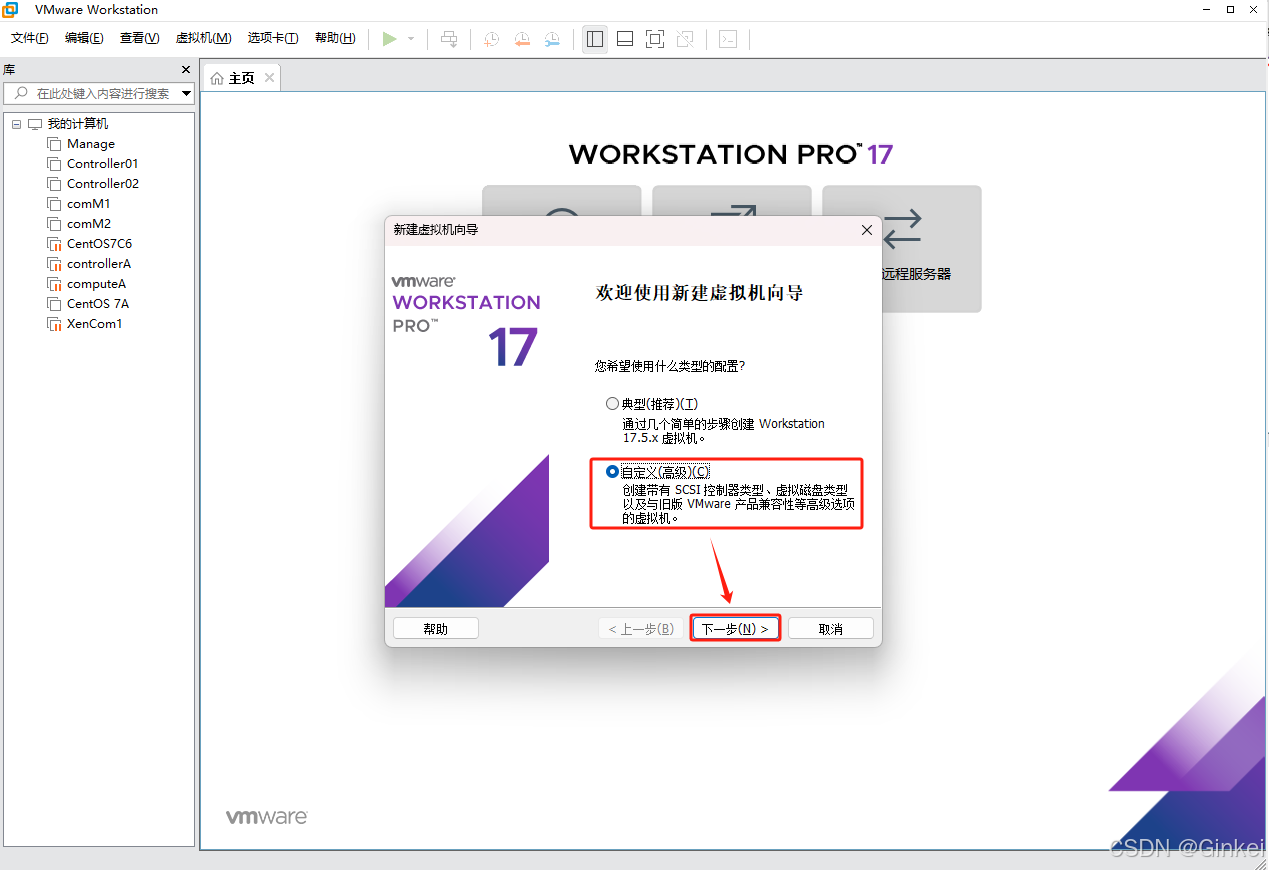This screenshot has height=870, width=1269.
Task: Click the send Ctrl+Alt+Del toolbar icon
Action: pyautogui.click(x=450, y=39)
